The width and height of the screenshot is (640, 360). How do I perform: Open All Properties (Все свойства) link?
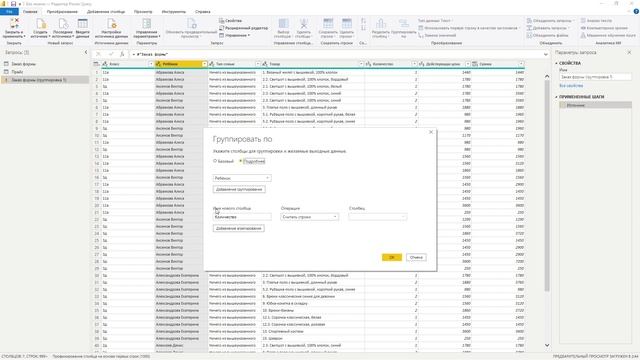tap(571, 86)
